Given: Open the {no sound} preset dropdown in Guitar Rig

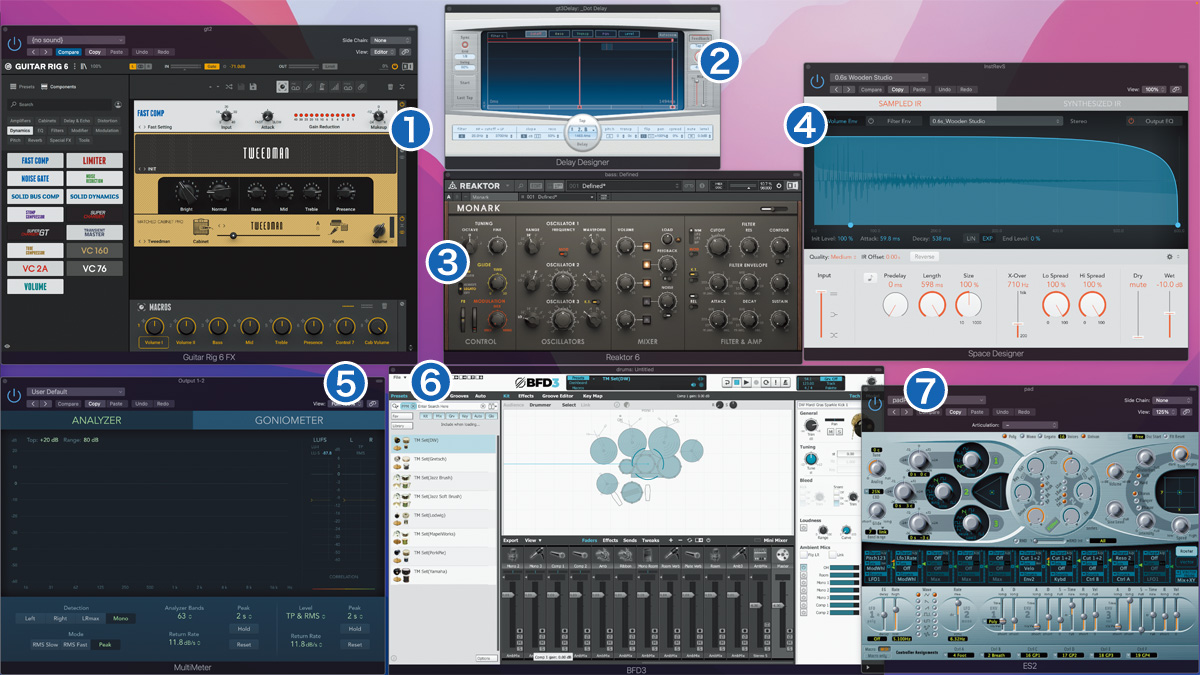Looking at the screenshot, I should tap(76, 40).
